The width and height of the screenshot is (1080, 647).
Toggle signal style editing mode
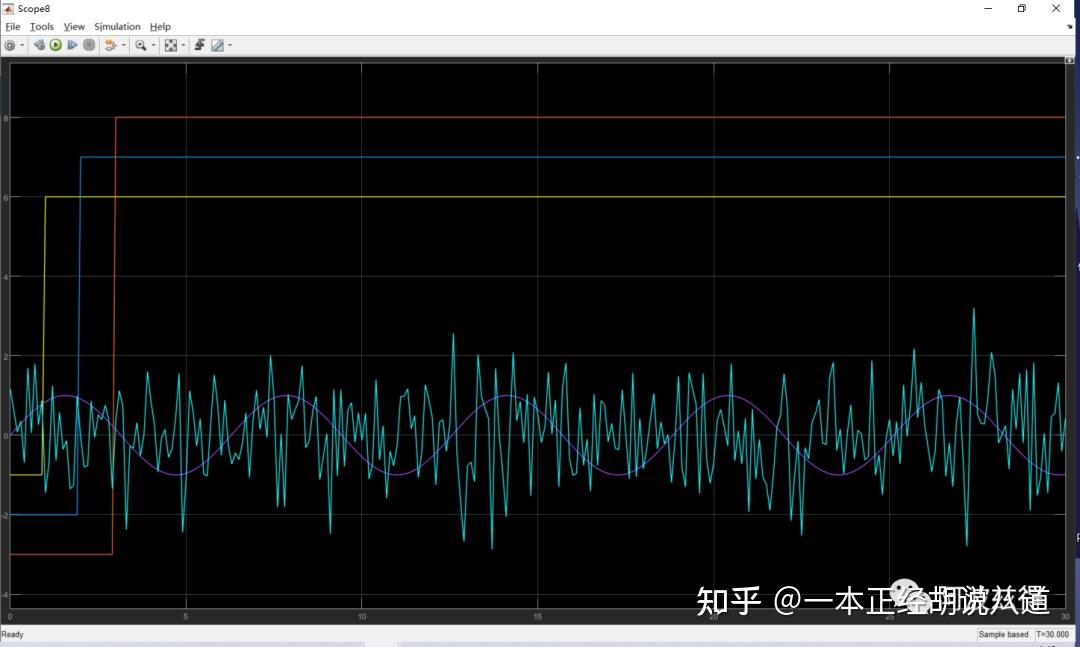(219, 45)
